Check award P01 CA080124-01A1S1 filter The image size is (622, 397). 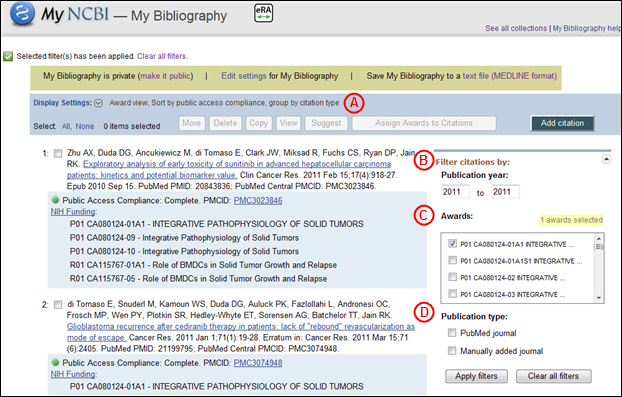pyautogui.click(x=452, y=260)
